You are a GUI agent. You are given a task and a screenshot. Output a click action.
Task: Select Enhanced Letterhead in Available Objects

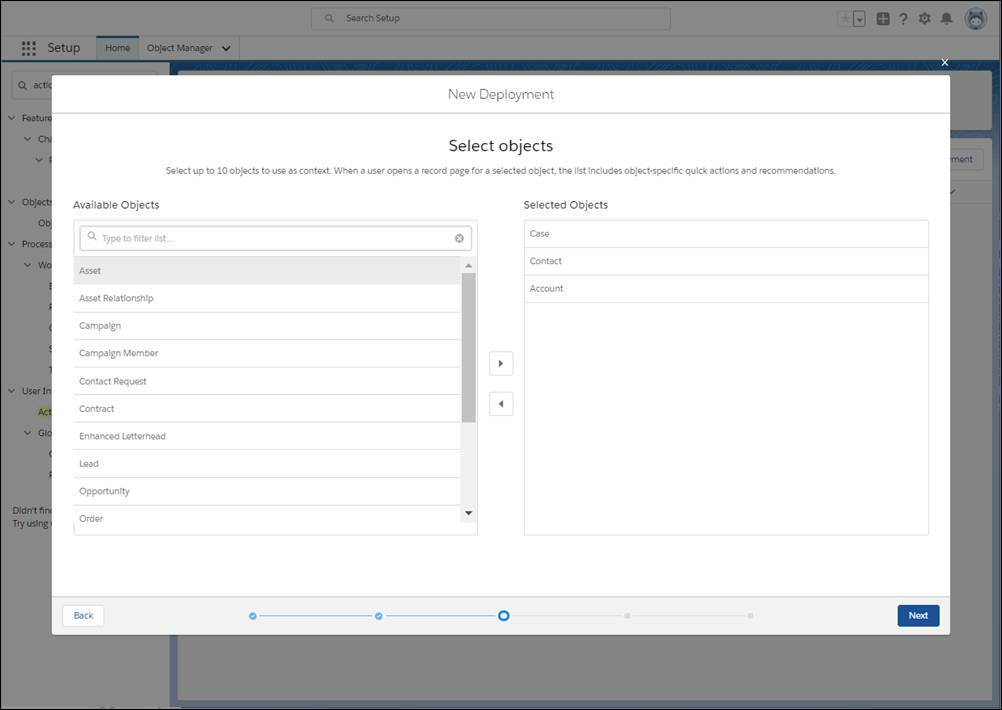[267, 436]
